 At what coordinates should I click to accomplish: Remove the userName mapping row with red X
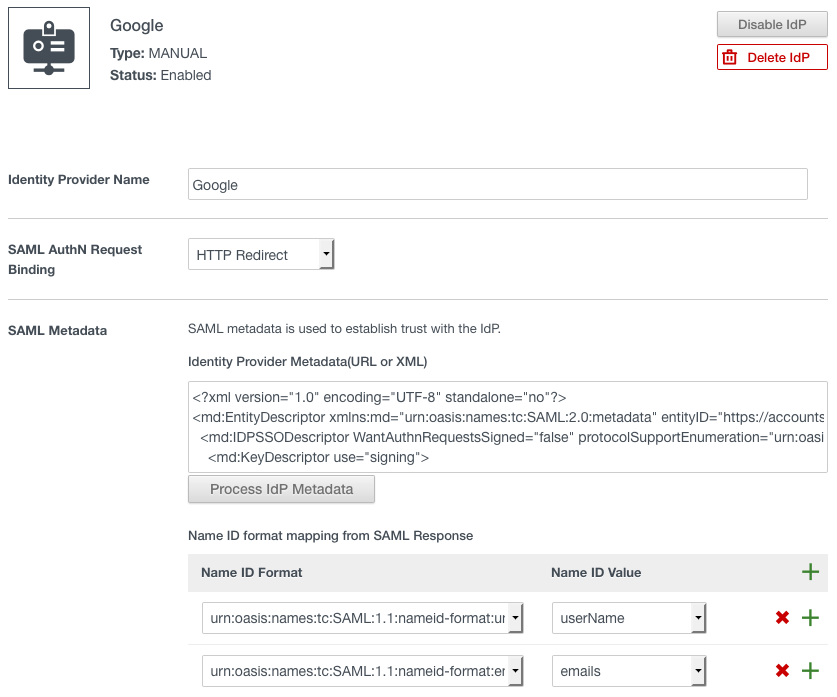783,618
